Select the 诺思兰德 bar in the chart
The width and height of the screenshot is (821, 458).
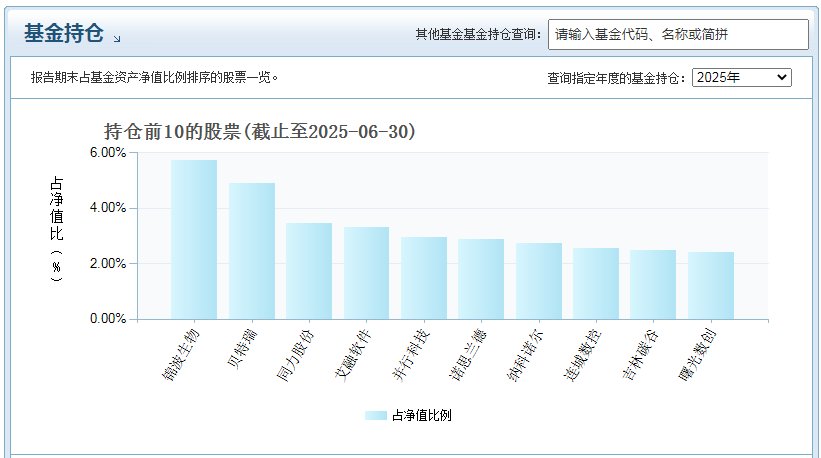pyautogui.click(x=481, y=280)
